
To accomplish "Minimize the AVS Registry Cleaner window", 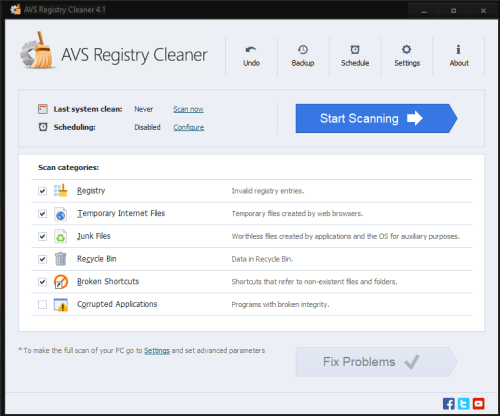I will (x=424, y=11).
